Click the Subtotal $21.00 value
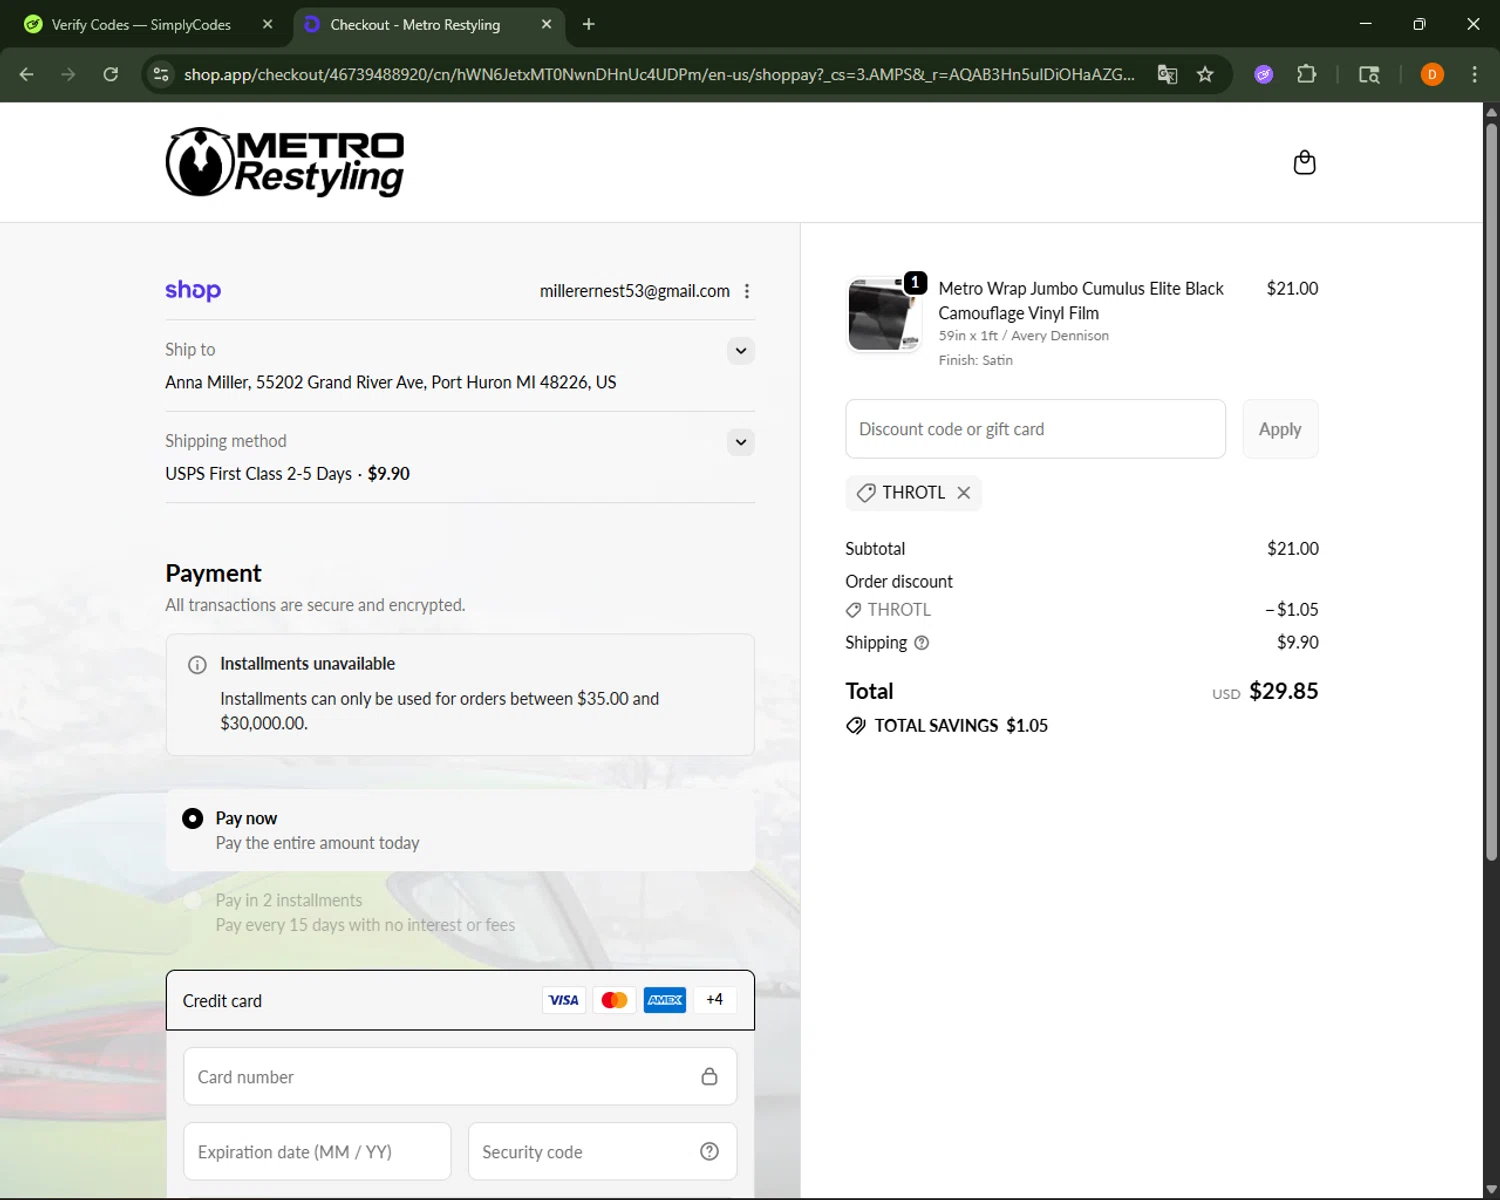Image resolution: width=1500 pixels, height=1200 pixels. (x=1293, y=549)
